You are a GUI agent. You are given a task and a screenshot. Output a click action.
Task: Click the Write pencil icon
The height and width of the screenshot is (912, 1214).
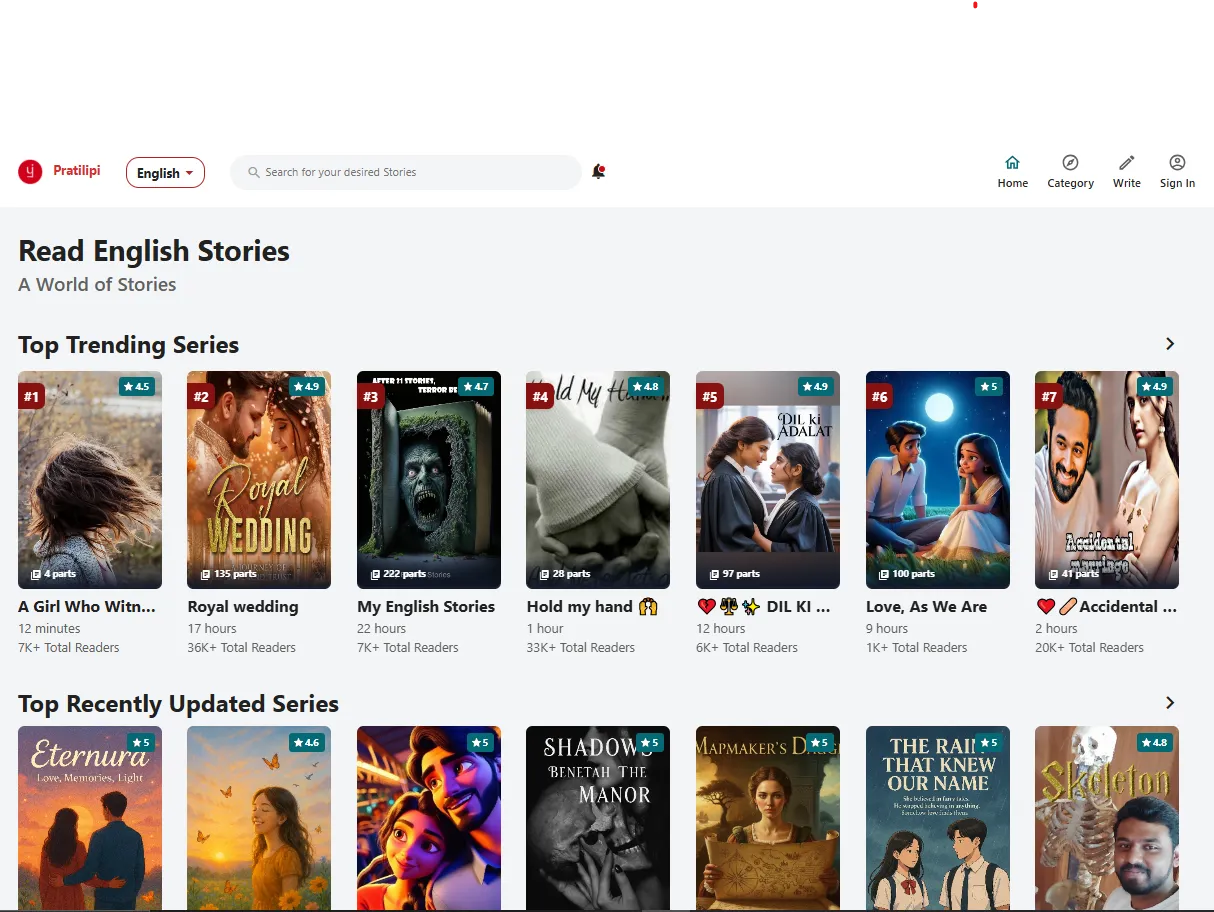(1126, 162)
